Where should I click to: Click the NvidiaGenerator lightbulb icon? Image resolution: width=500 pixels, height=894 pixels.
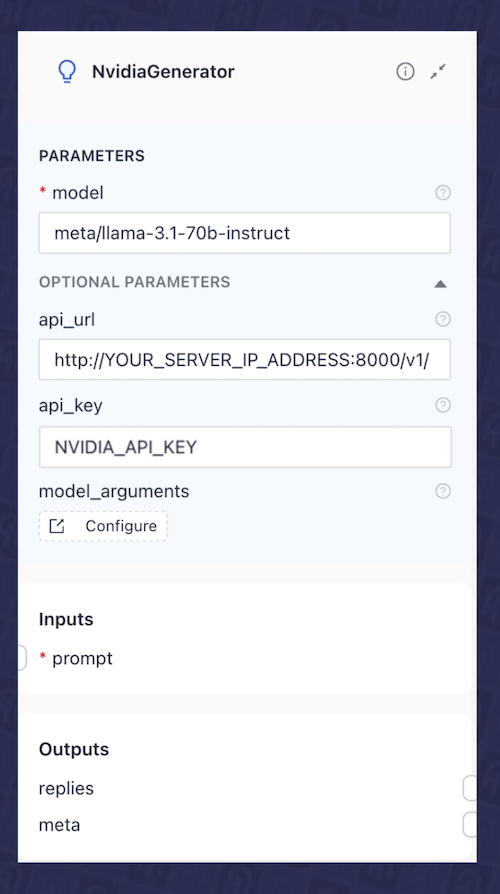tap(67, 72)
